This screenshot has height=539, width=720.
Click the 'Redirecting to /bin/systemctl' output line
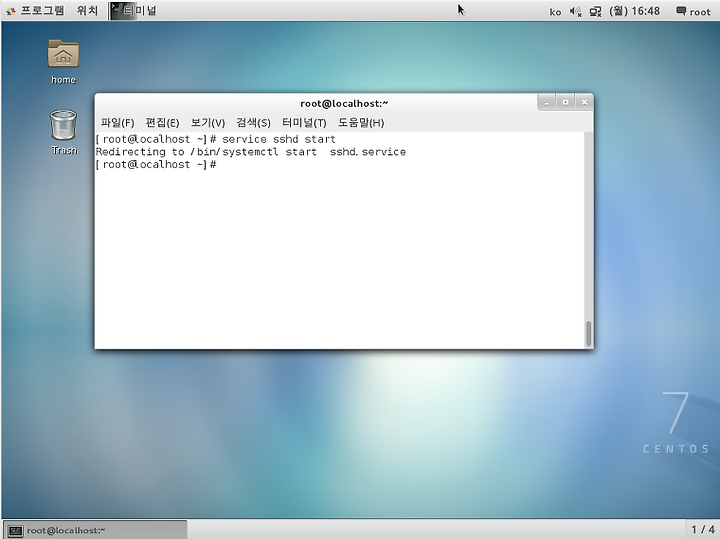coord(251,152)
